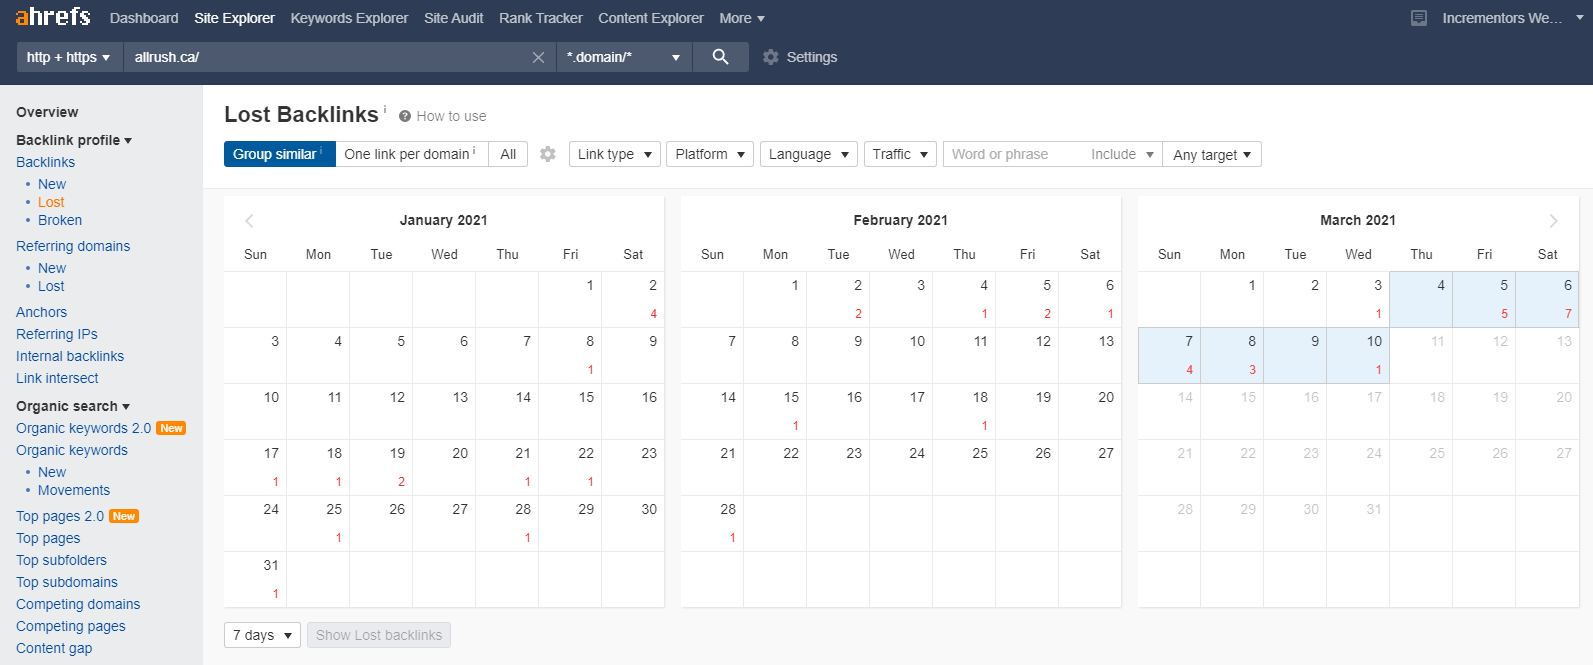Image resolution: width=1593 pixels, height=665 pixels.
Task: Go to next month arrow
Action: tap(1553, 221)
